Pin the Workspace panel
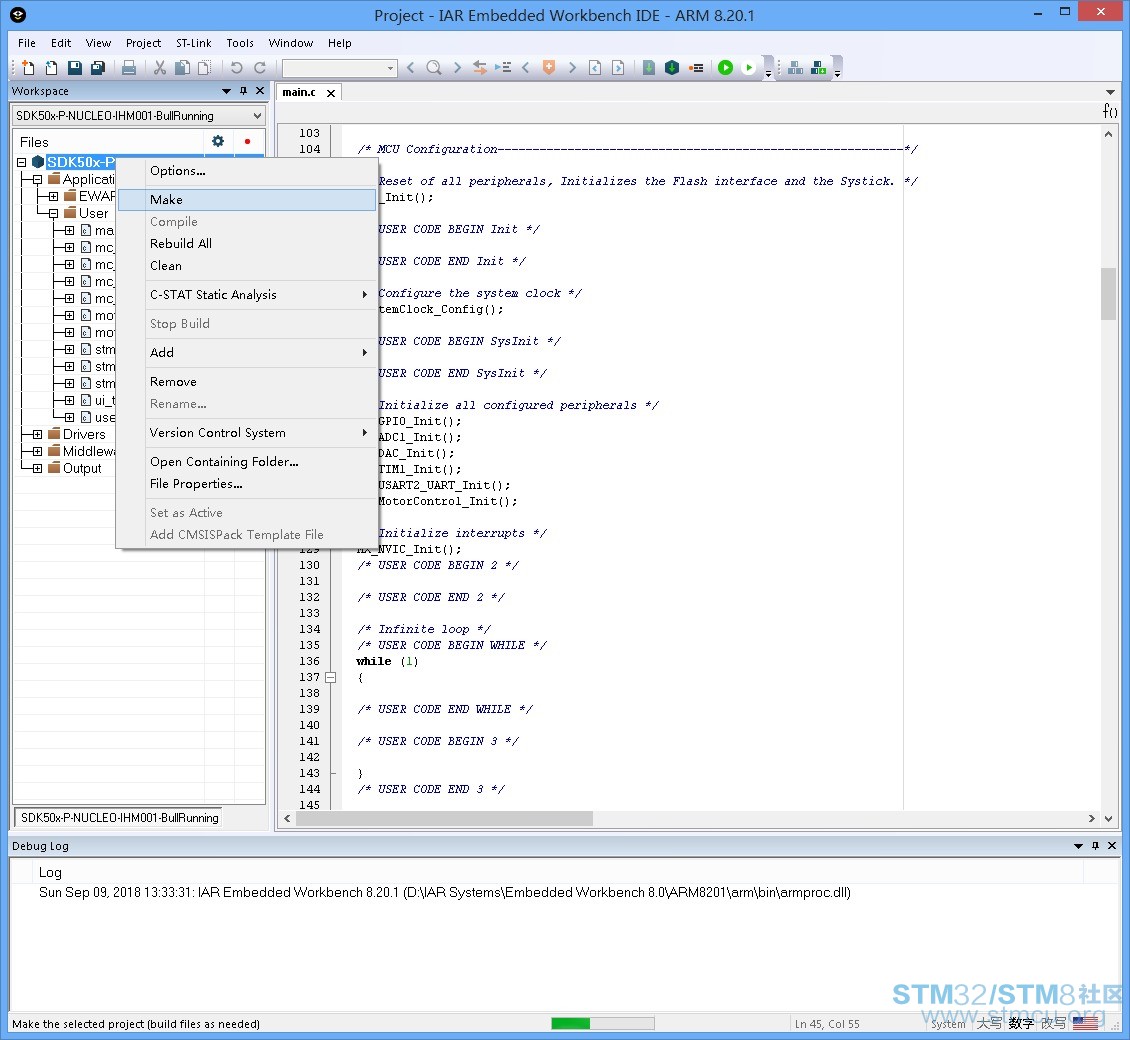The width and height of the screenshot is (1130, 1040). pyautogui.click(x=244, y=91)
